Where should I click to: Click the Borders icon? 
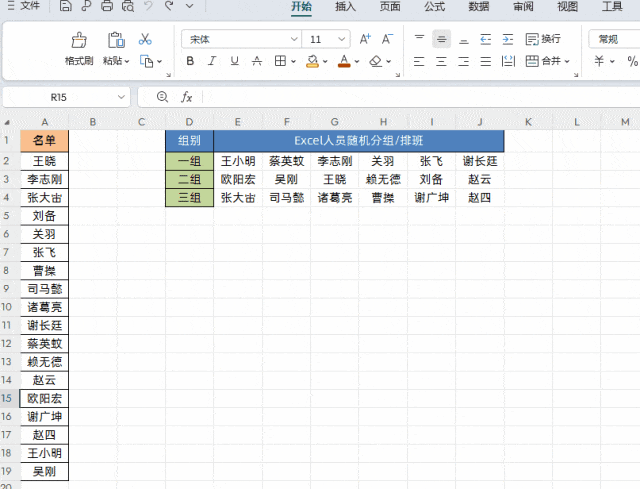[x=280, y=61]
